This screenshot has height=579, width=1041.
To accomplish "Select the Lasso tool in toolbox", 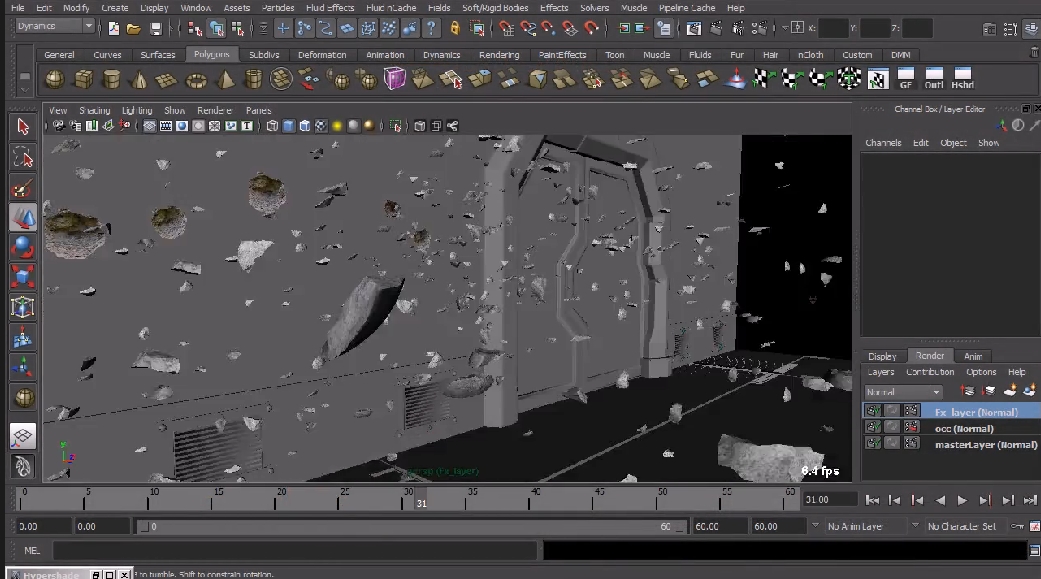I will 23,157.
